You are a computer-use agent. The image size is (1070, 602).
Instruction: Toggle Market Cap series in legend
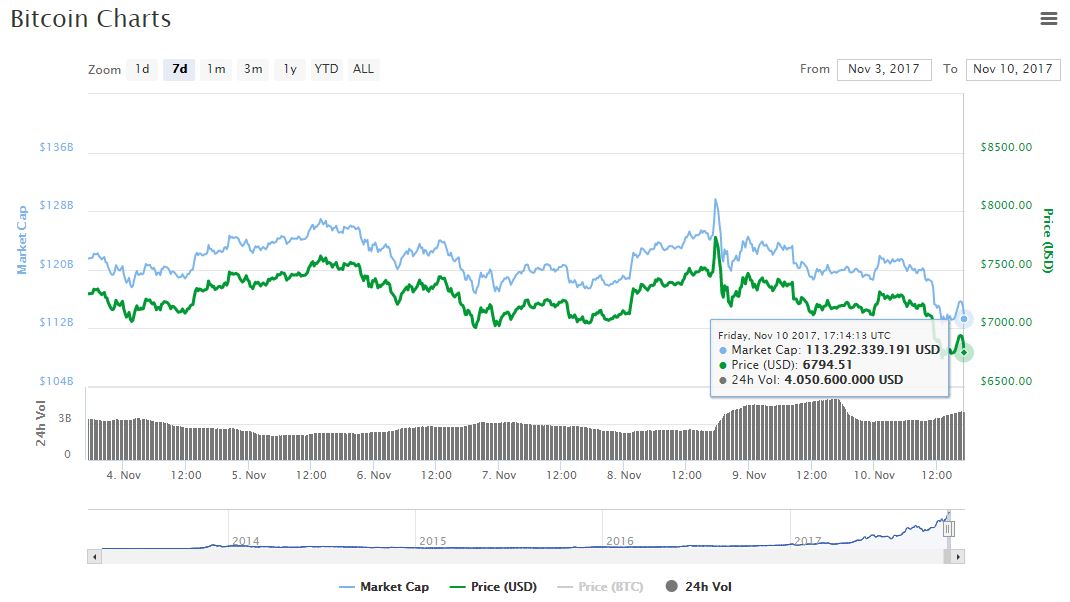[384, 587]
